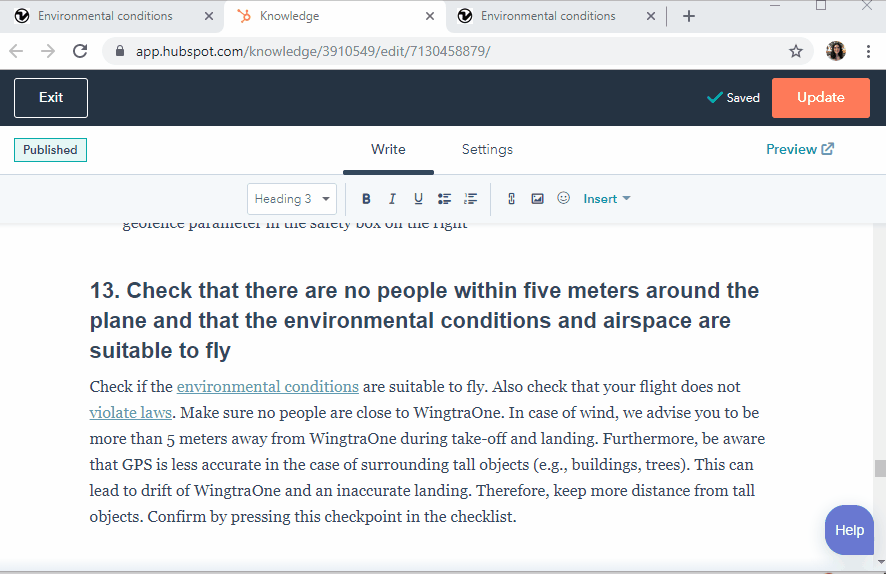The height and width of the screenshot is (574, 886).
Task: Click the insert link icon
Action: (x=511, y=199)
